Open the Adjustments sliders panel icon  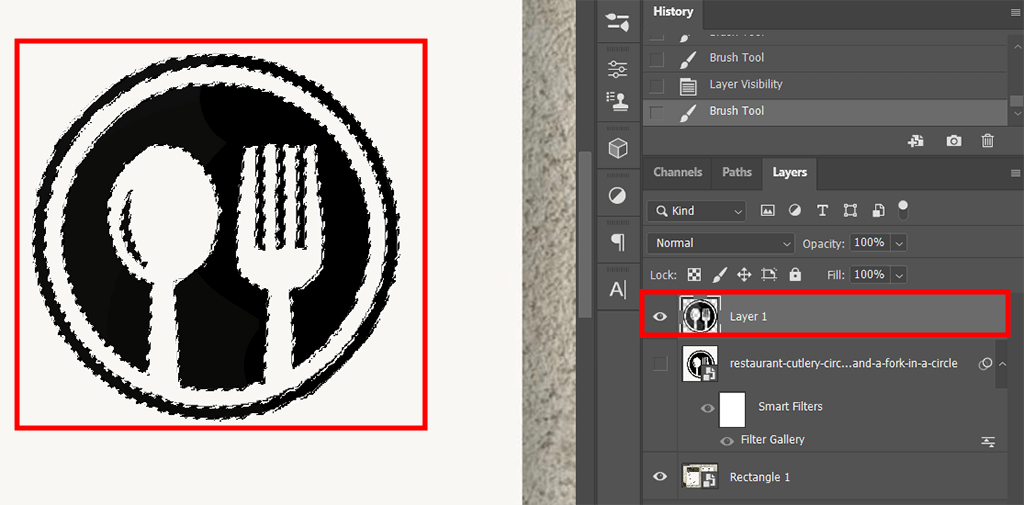617,69
